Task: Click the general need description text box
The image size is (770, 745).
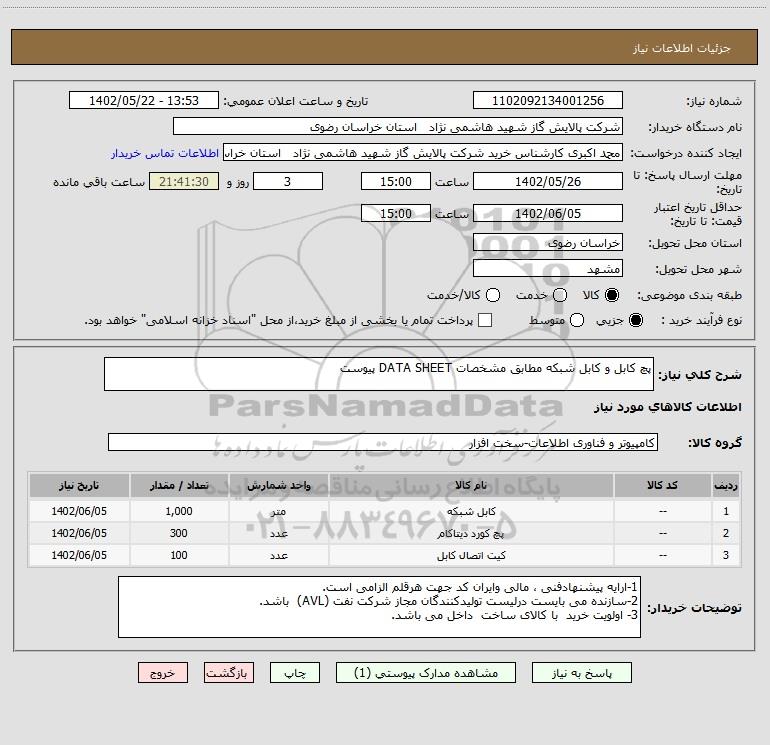Action: 379,374
